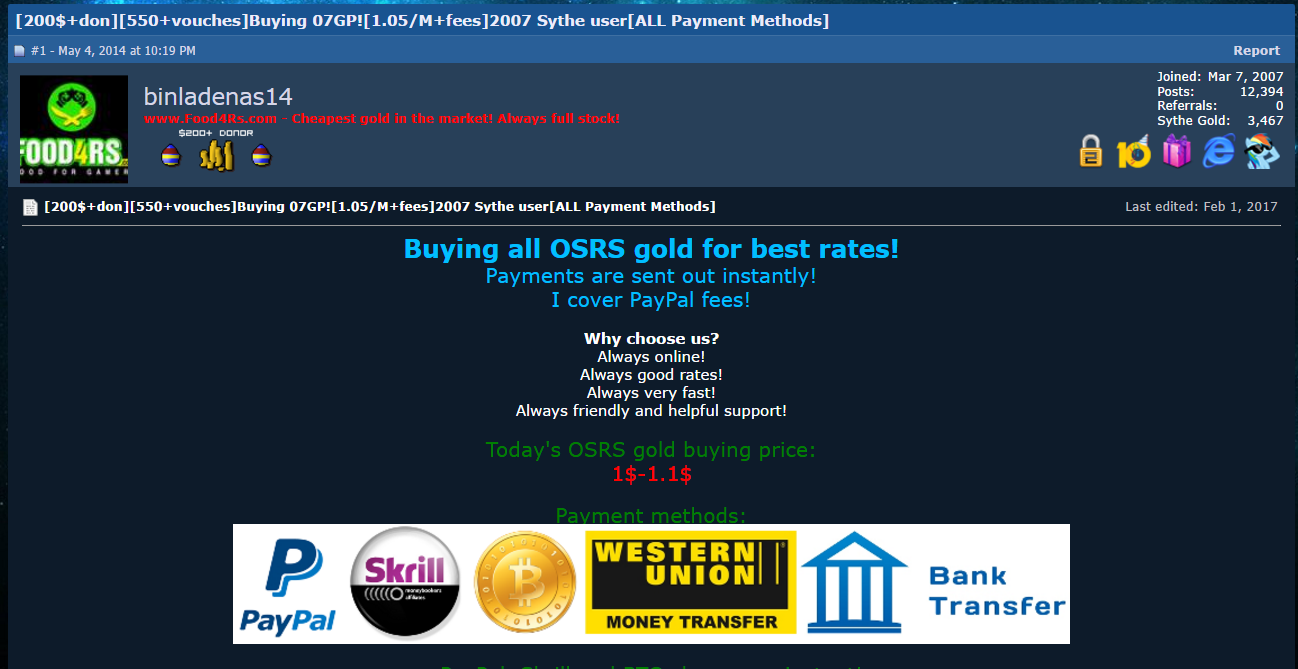Screen dimensions: 1298x669
Task: Click 'Always friendly and helpful support!'
Action: [651, 411]
